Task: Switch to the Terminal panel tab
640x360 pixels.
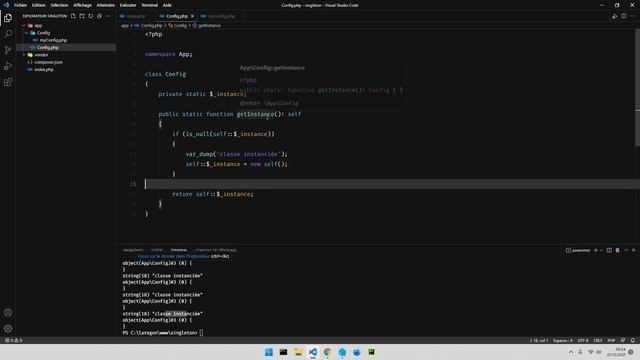Action: [x=179, y=250]
